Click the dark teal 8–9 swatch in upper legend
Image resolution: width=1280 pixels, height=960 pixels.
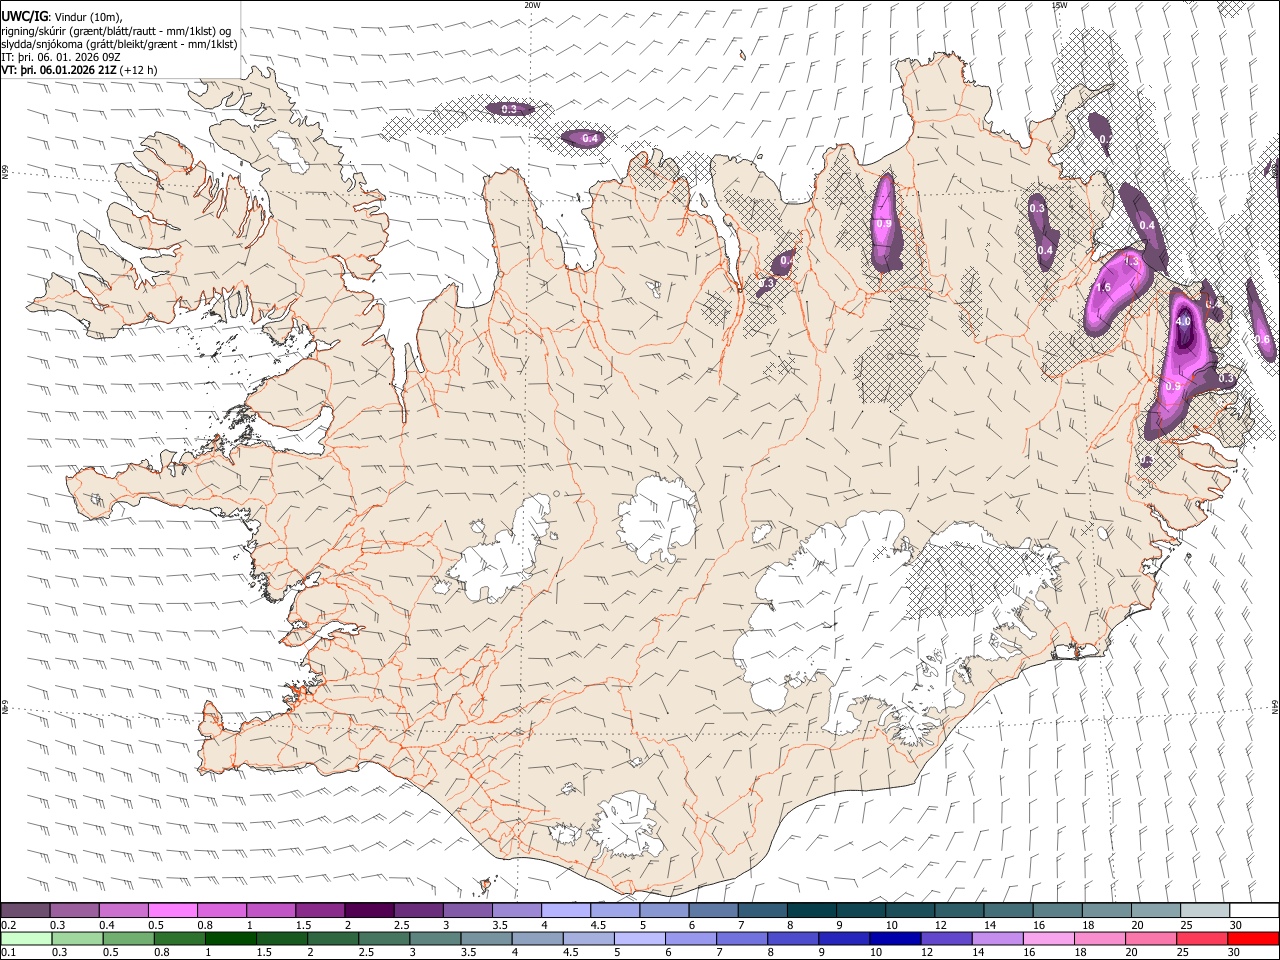[811, 910]
